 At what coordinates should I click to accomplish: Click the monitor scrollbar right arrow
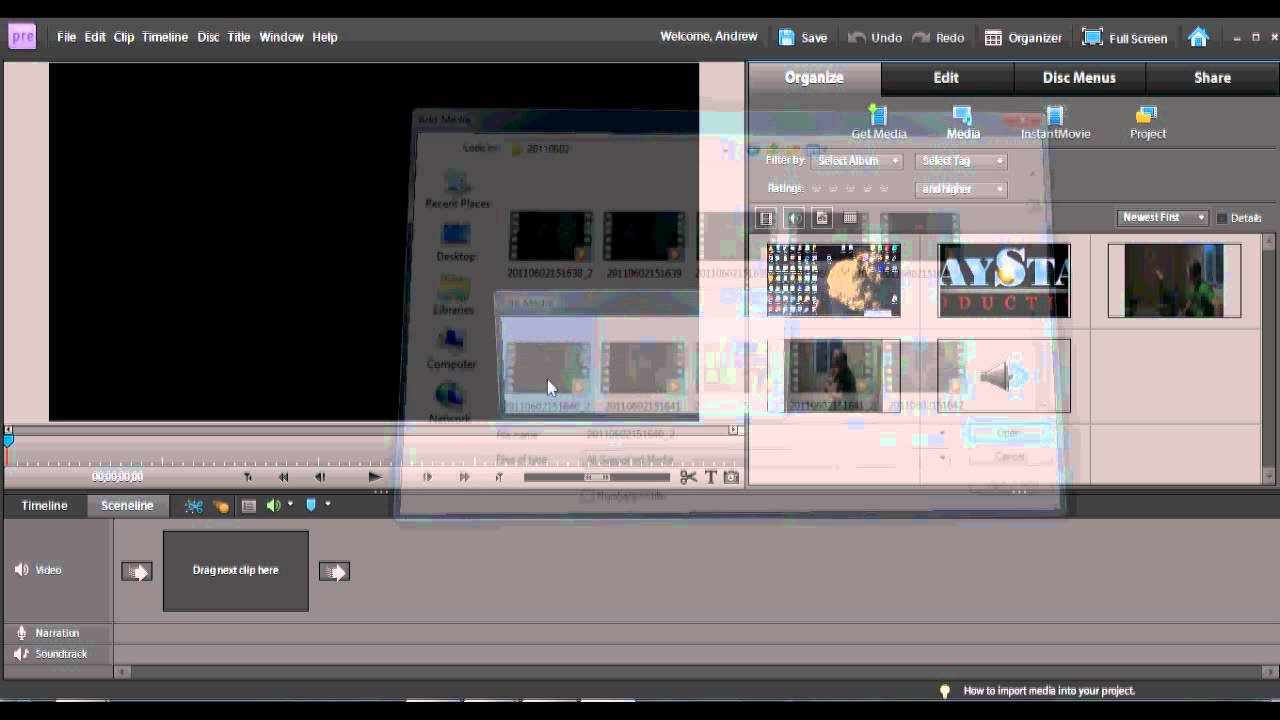coord(734,430)
